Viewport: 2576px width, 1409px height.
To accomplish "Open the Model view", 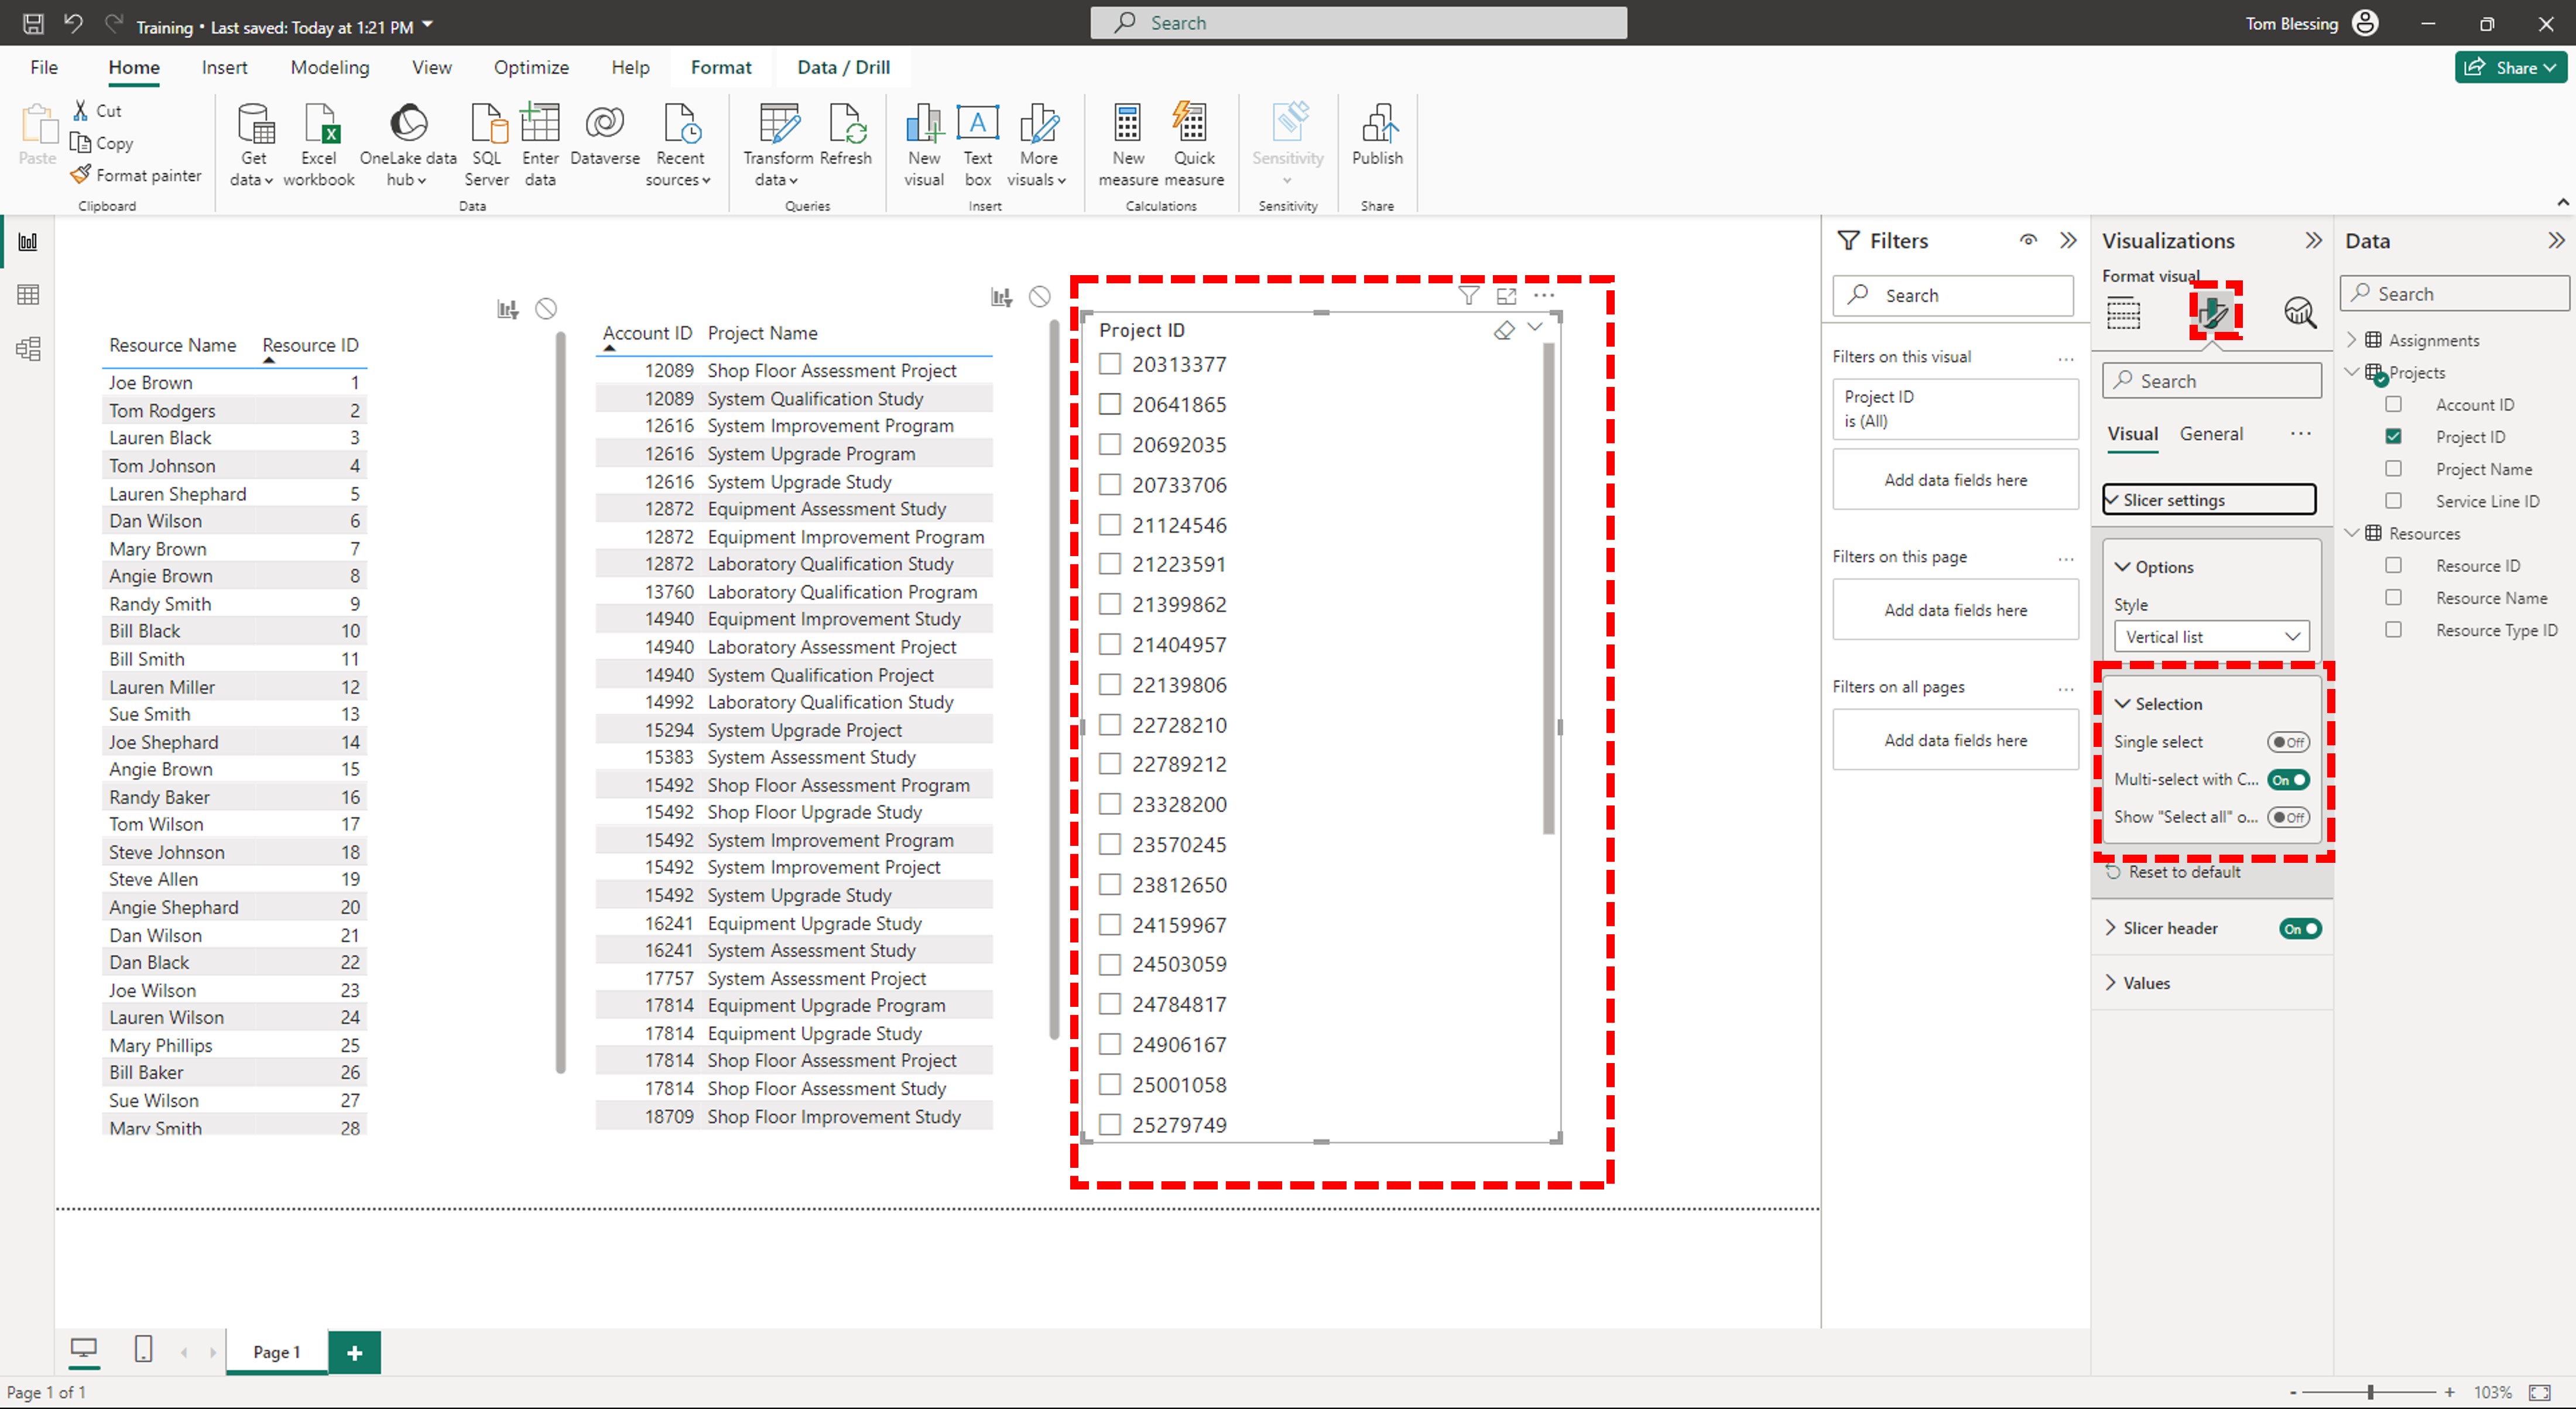I will [27, 348].
